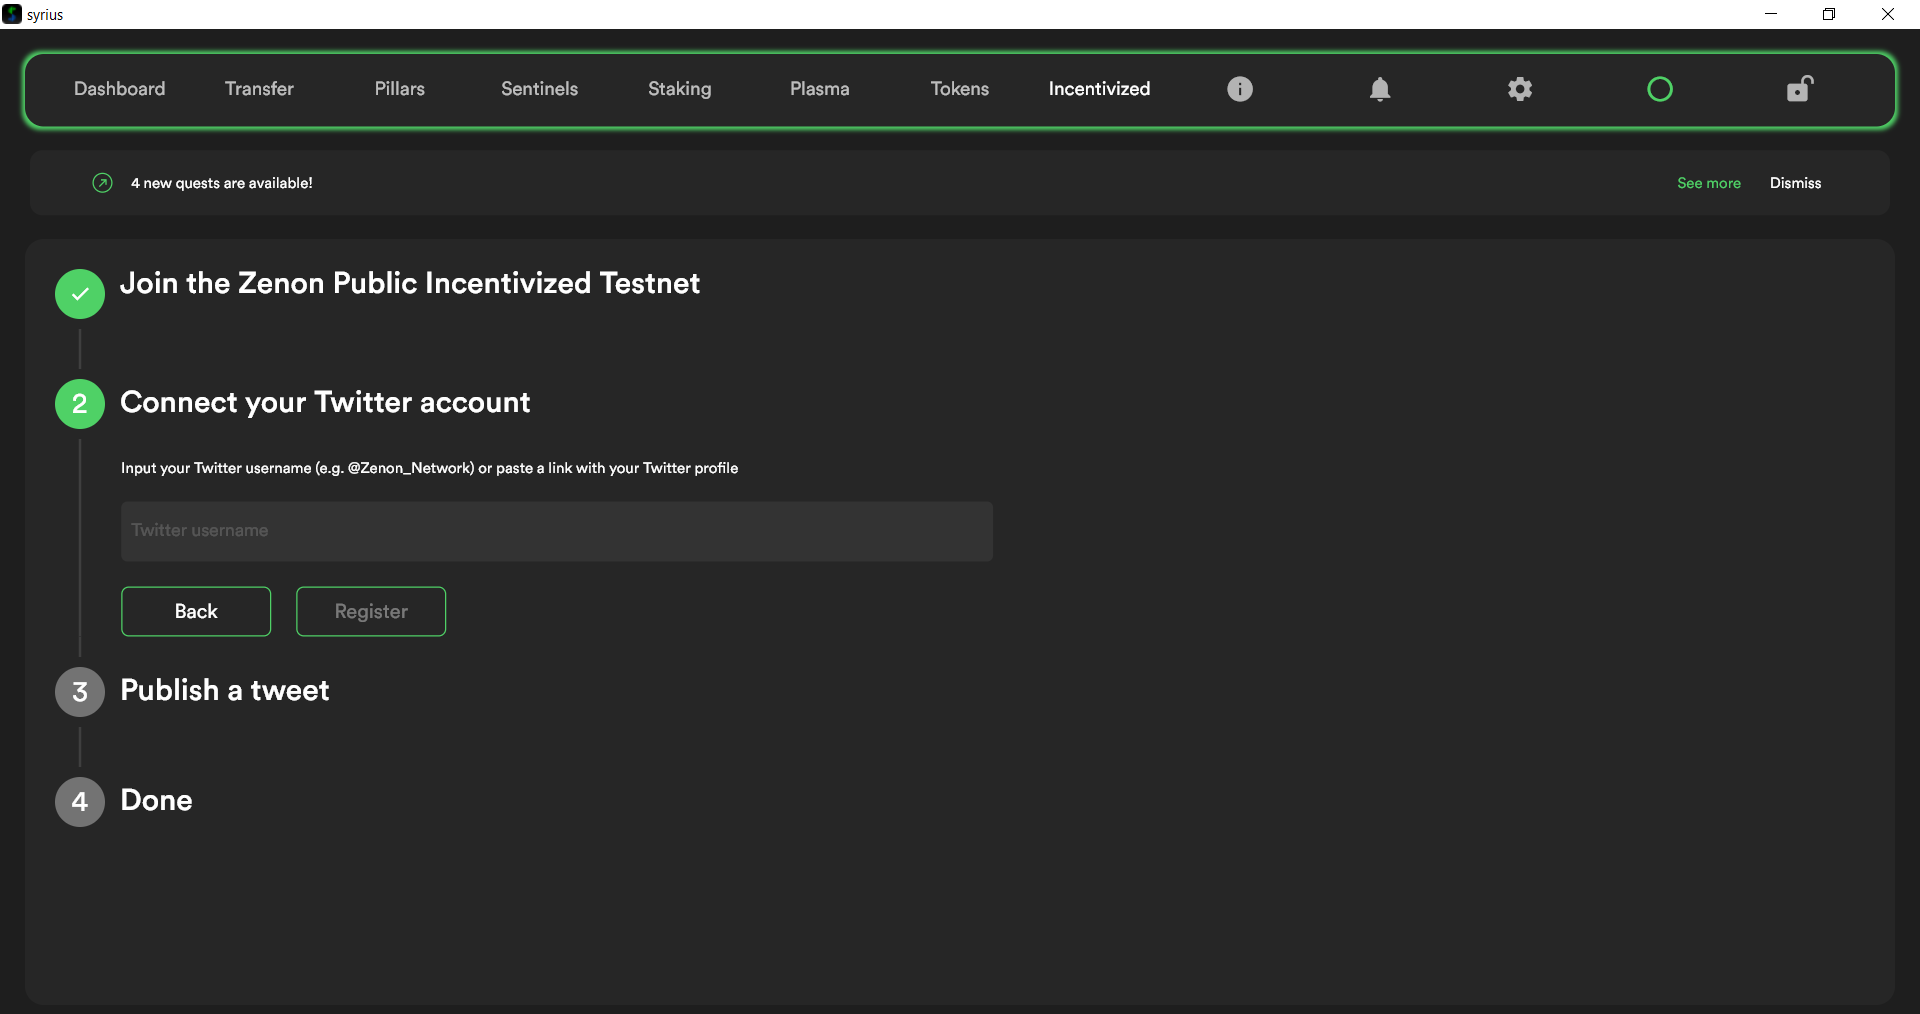Image resolution: width=1920 pixels, height=1014 pixels.
Task: Open the Pillars tab
Action: coord(399,89)
